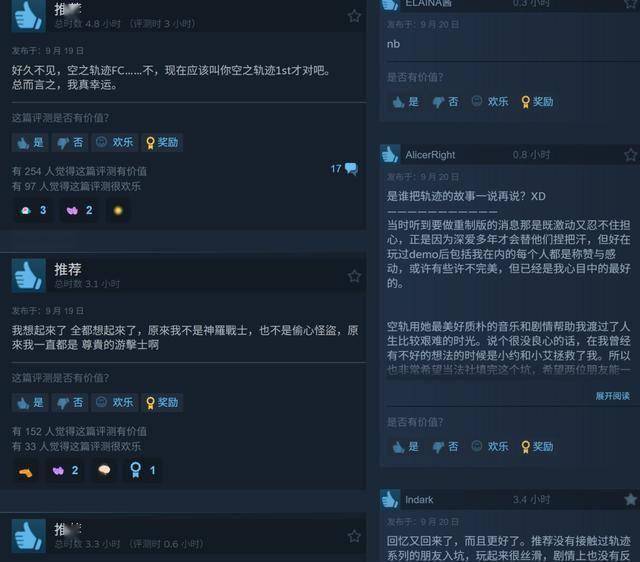Mark the 神羅戰士 review as 欢乐
The image size is (640, 562).
point(115,403)
